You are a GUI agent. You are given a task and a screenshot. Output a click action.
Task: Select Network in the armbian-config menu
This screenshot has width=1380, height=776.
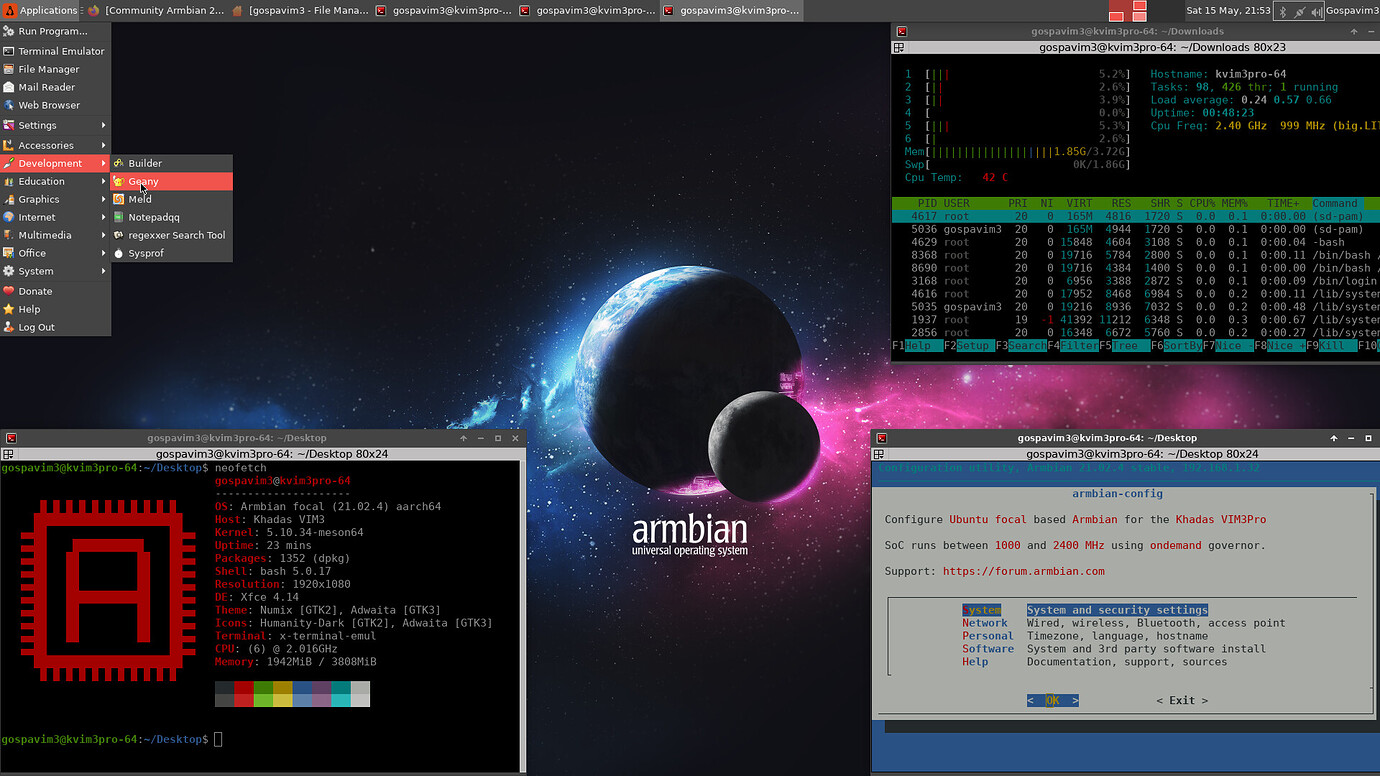point(1124,623)
